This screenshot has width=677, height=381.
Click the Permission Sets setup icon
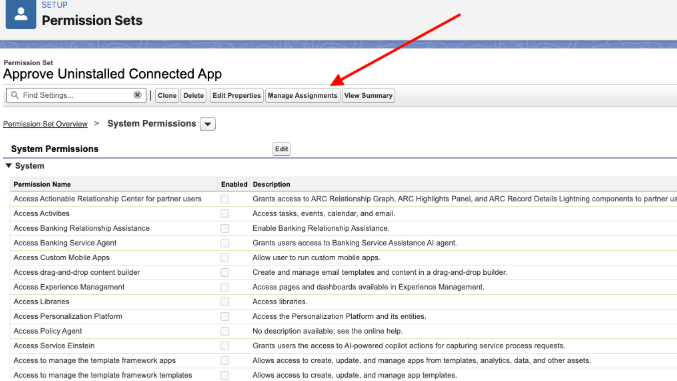point(21,14)
